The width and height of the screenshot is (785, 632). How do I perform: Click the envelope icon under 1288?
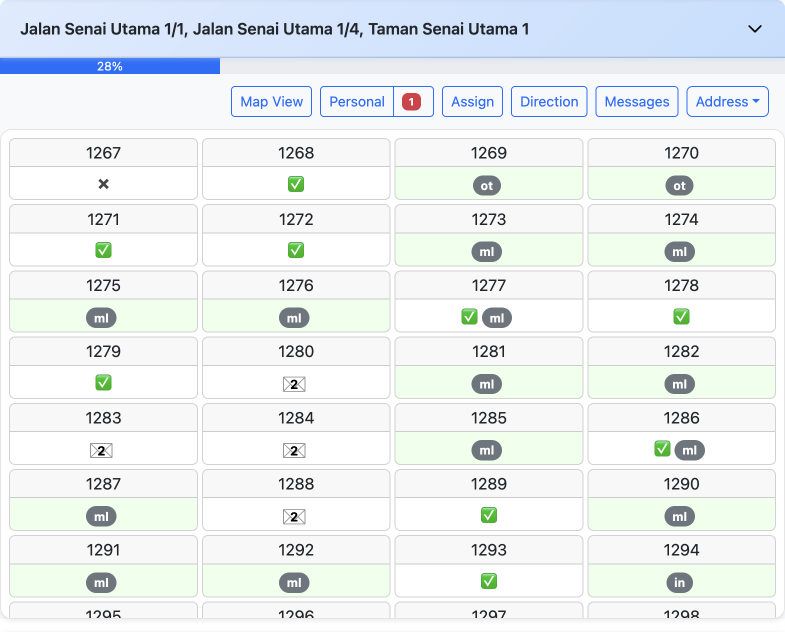tap(295, 516)
